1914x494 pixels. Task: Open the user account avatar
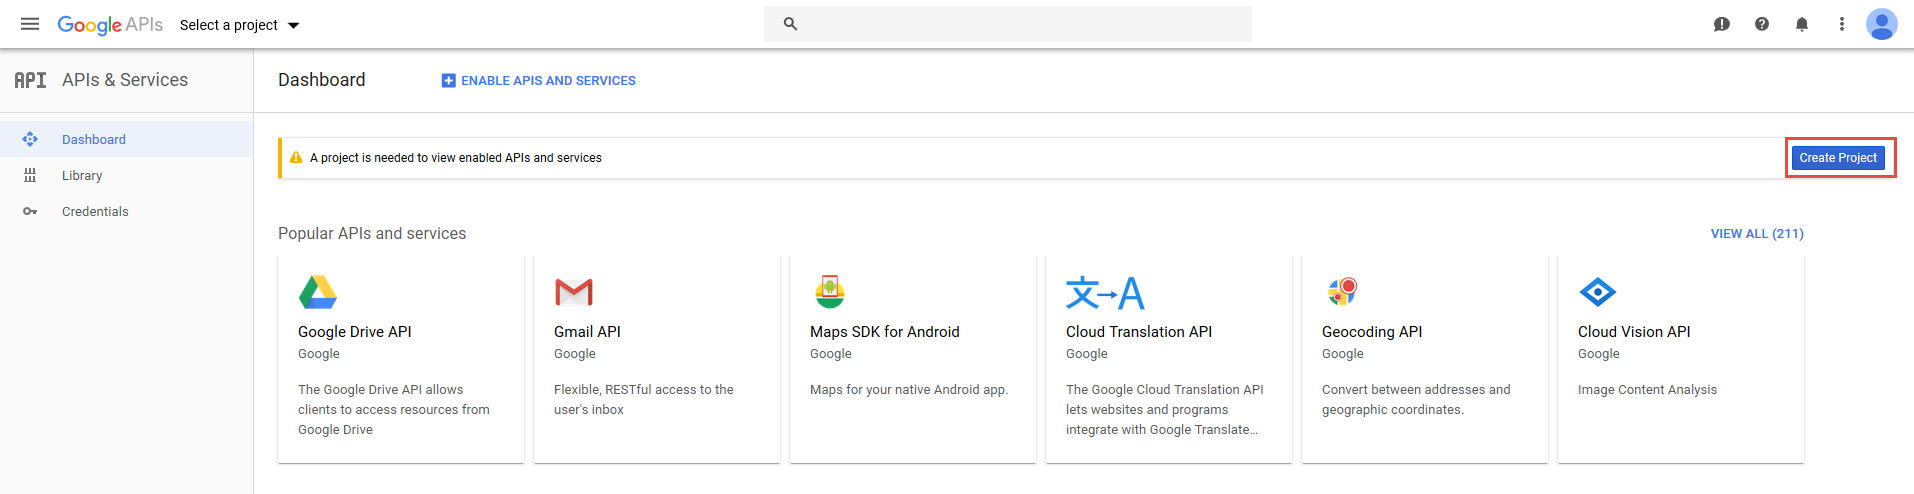coord(1882,24)
